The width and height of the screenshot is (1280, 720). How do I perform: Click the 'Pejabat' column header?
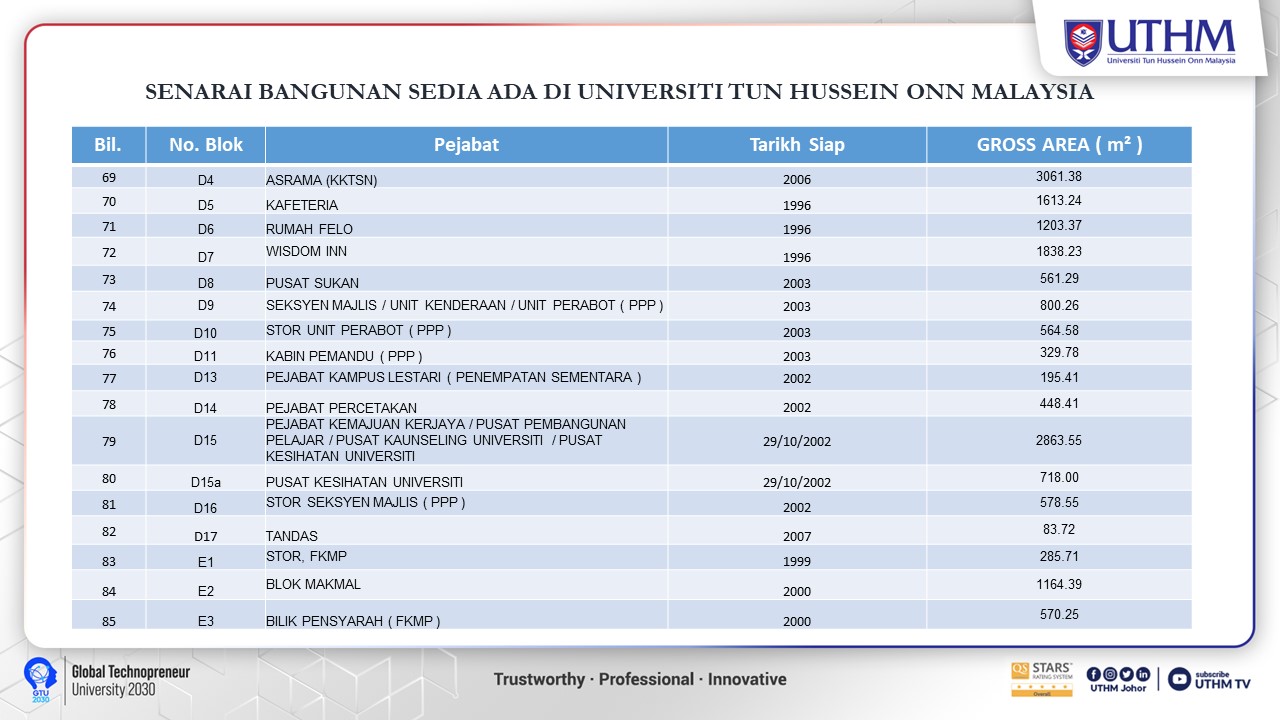(466, 145)
